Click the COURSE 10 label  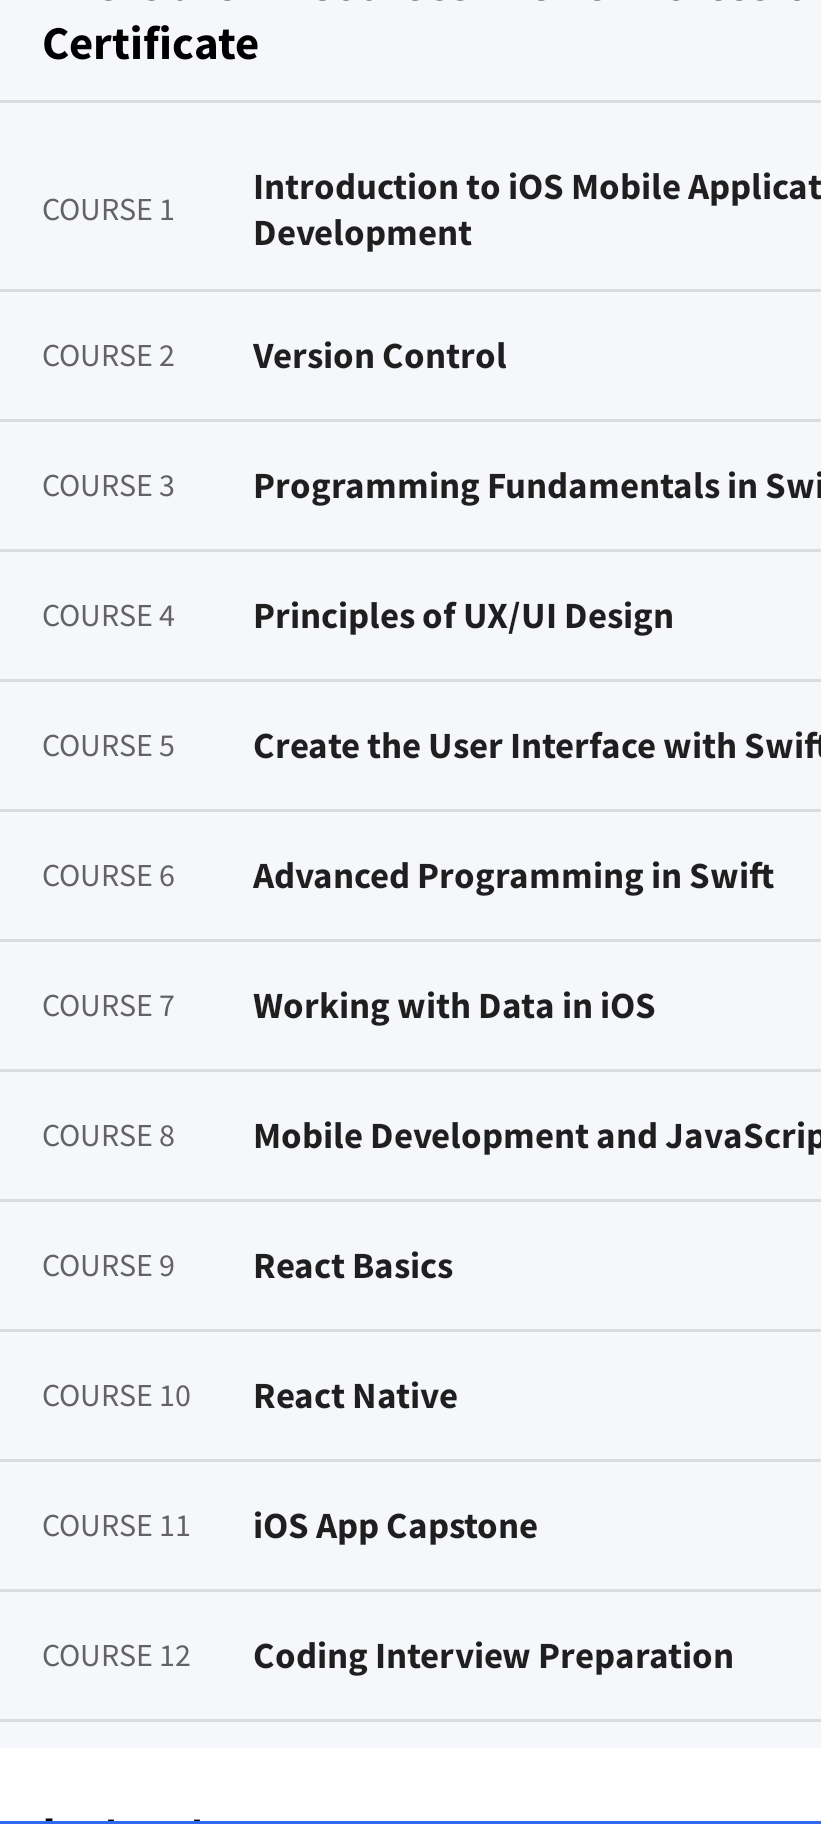coord(116,1396)
